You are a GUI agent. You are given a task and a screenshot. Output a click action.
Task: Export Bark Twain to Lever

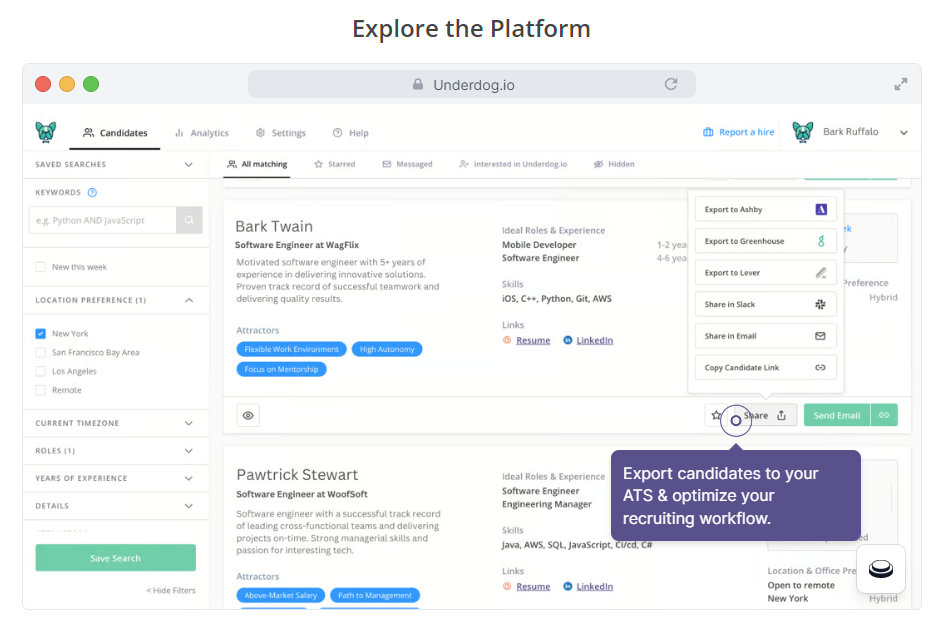coord(764,272)
